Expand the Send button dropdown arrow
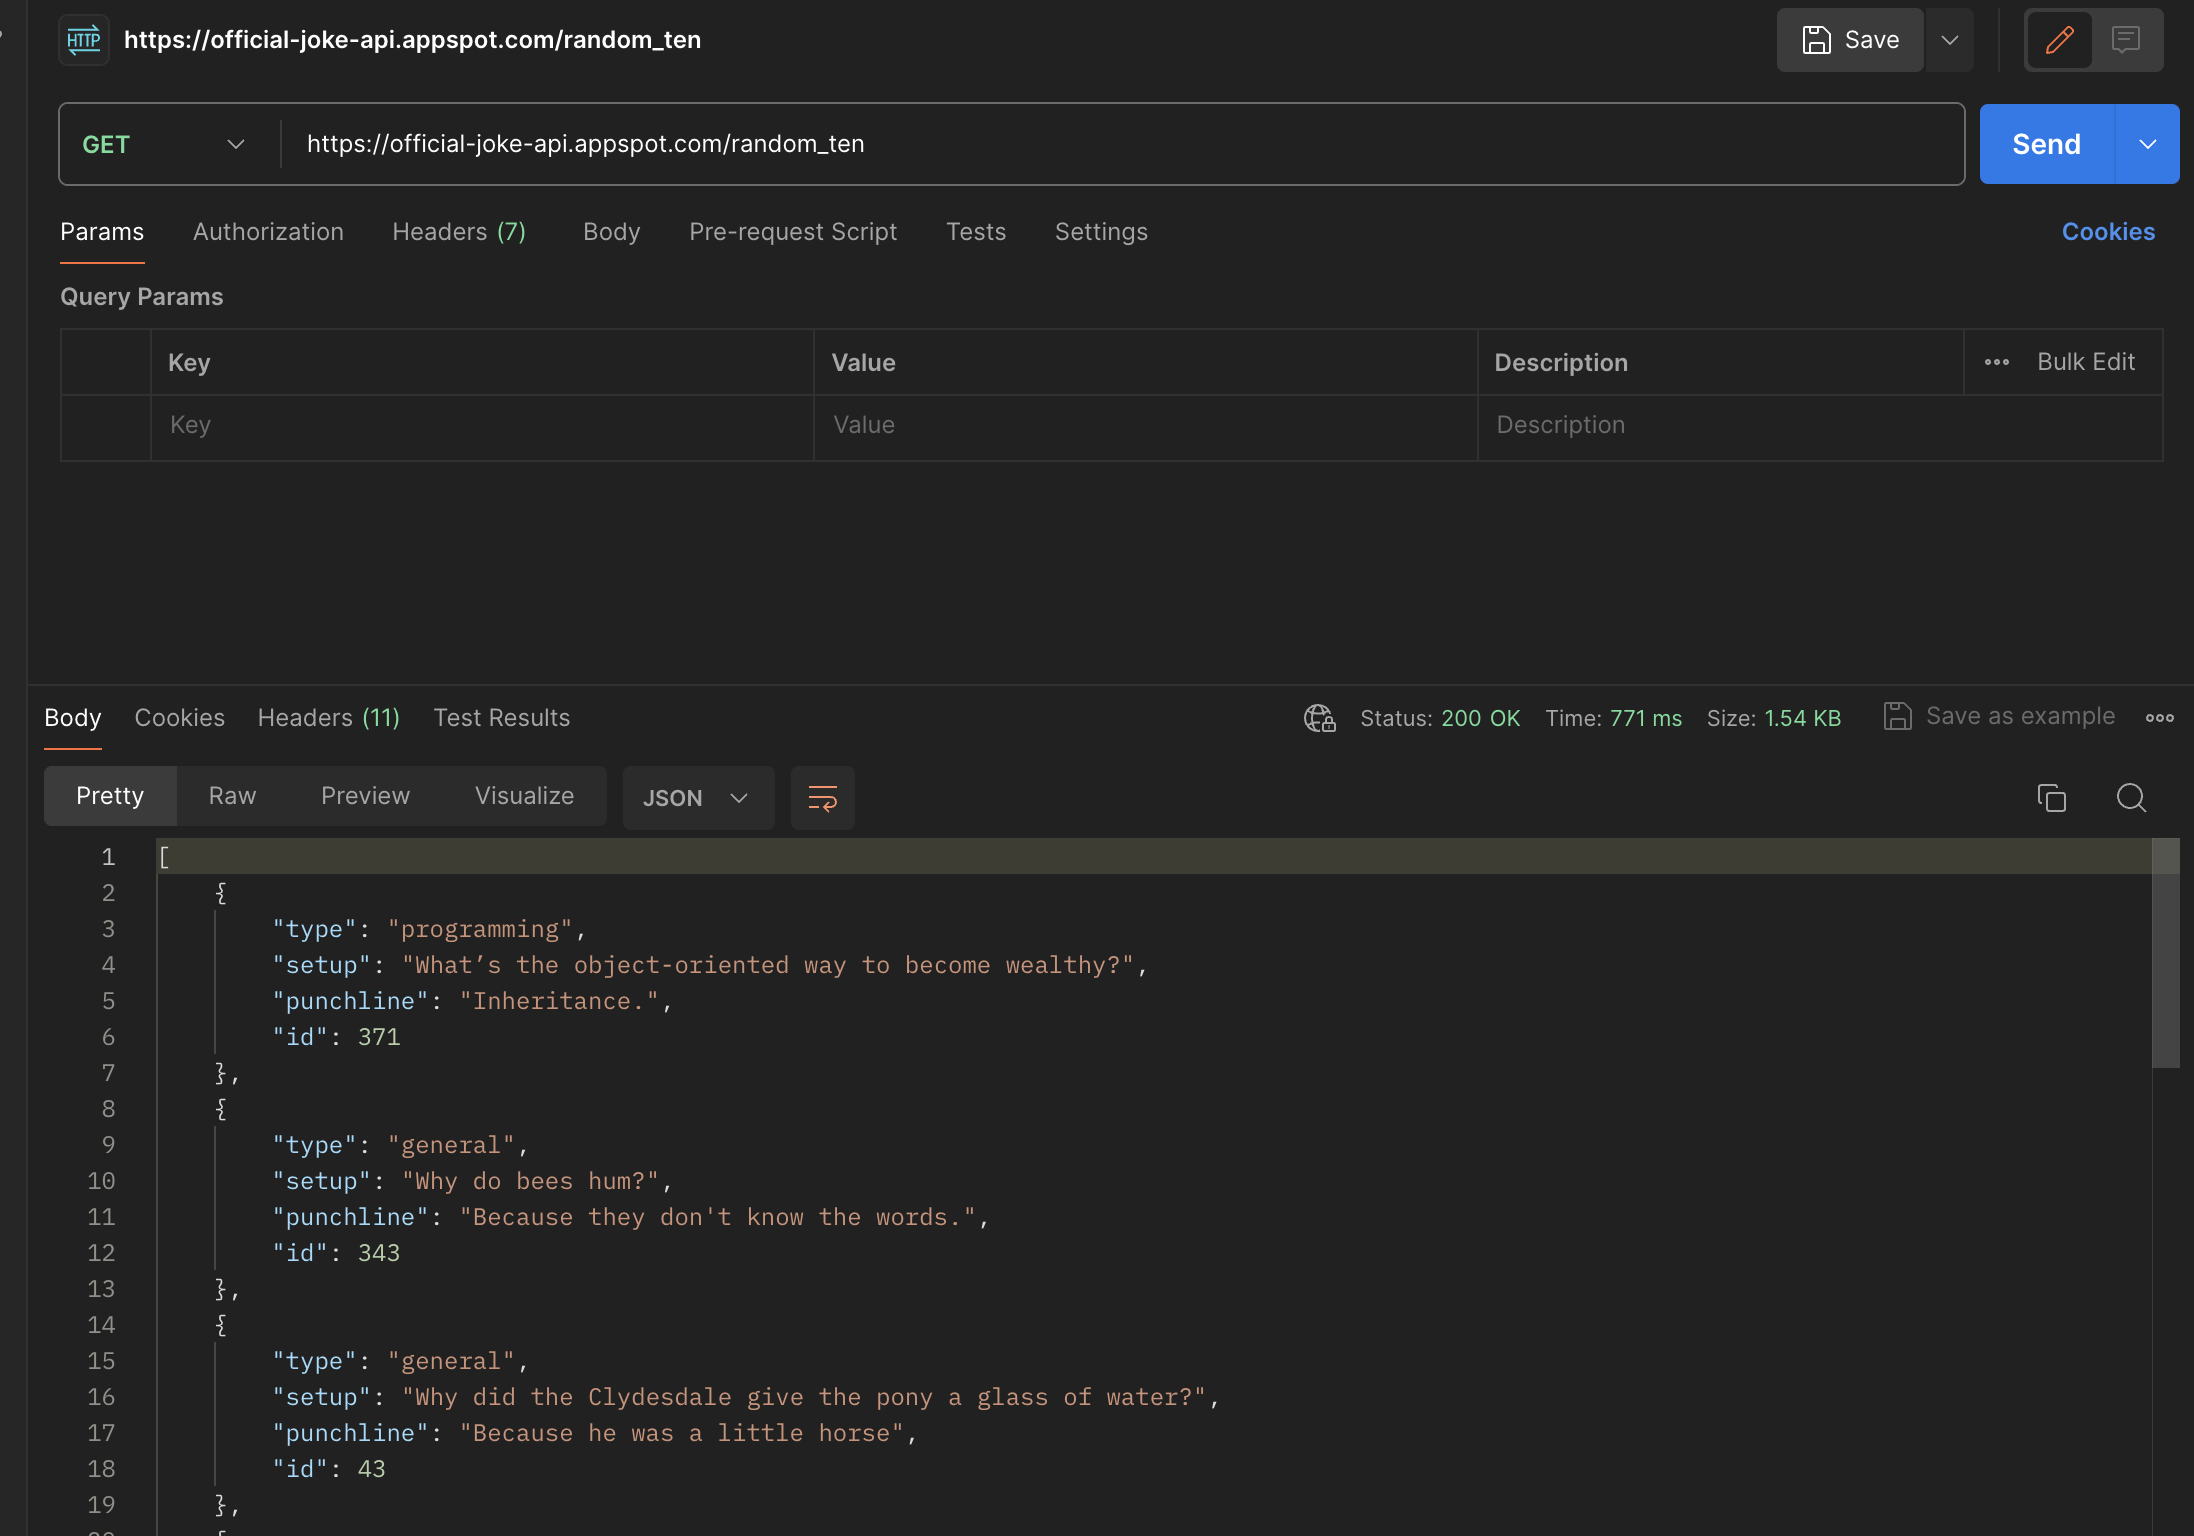 (2147, 144)
